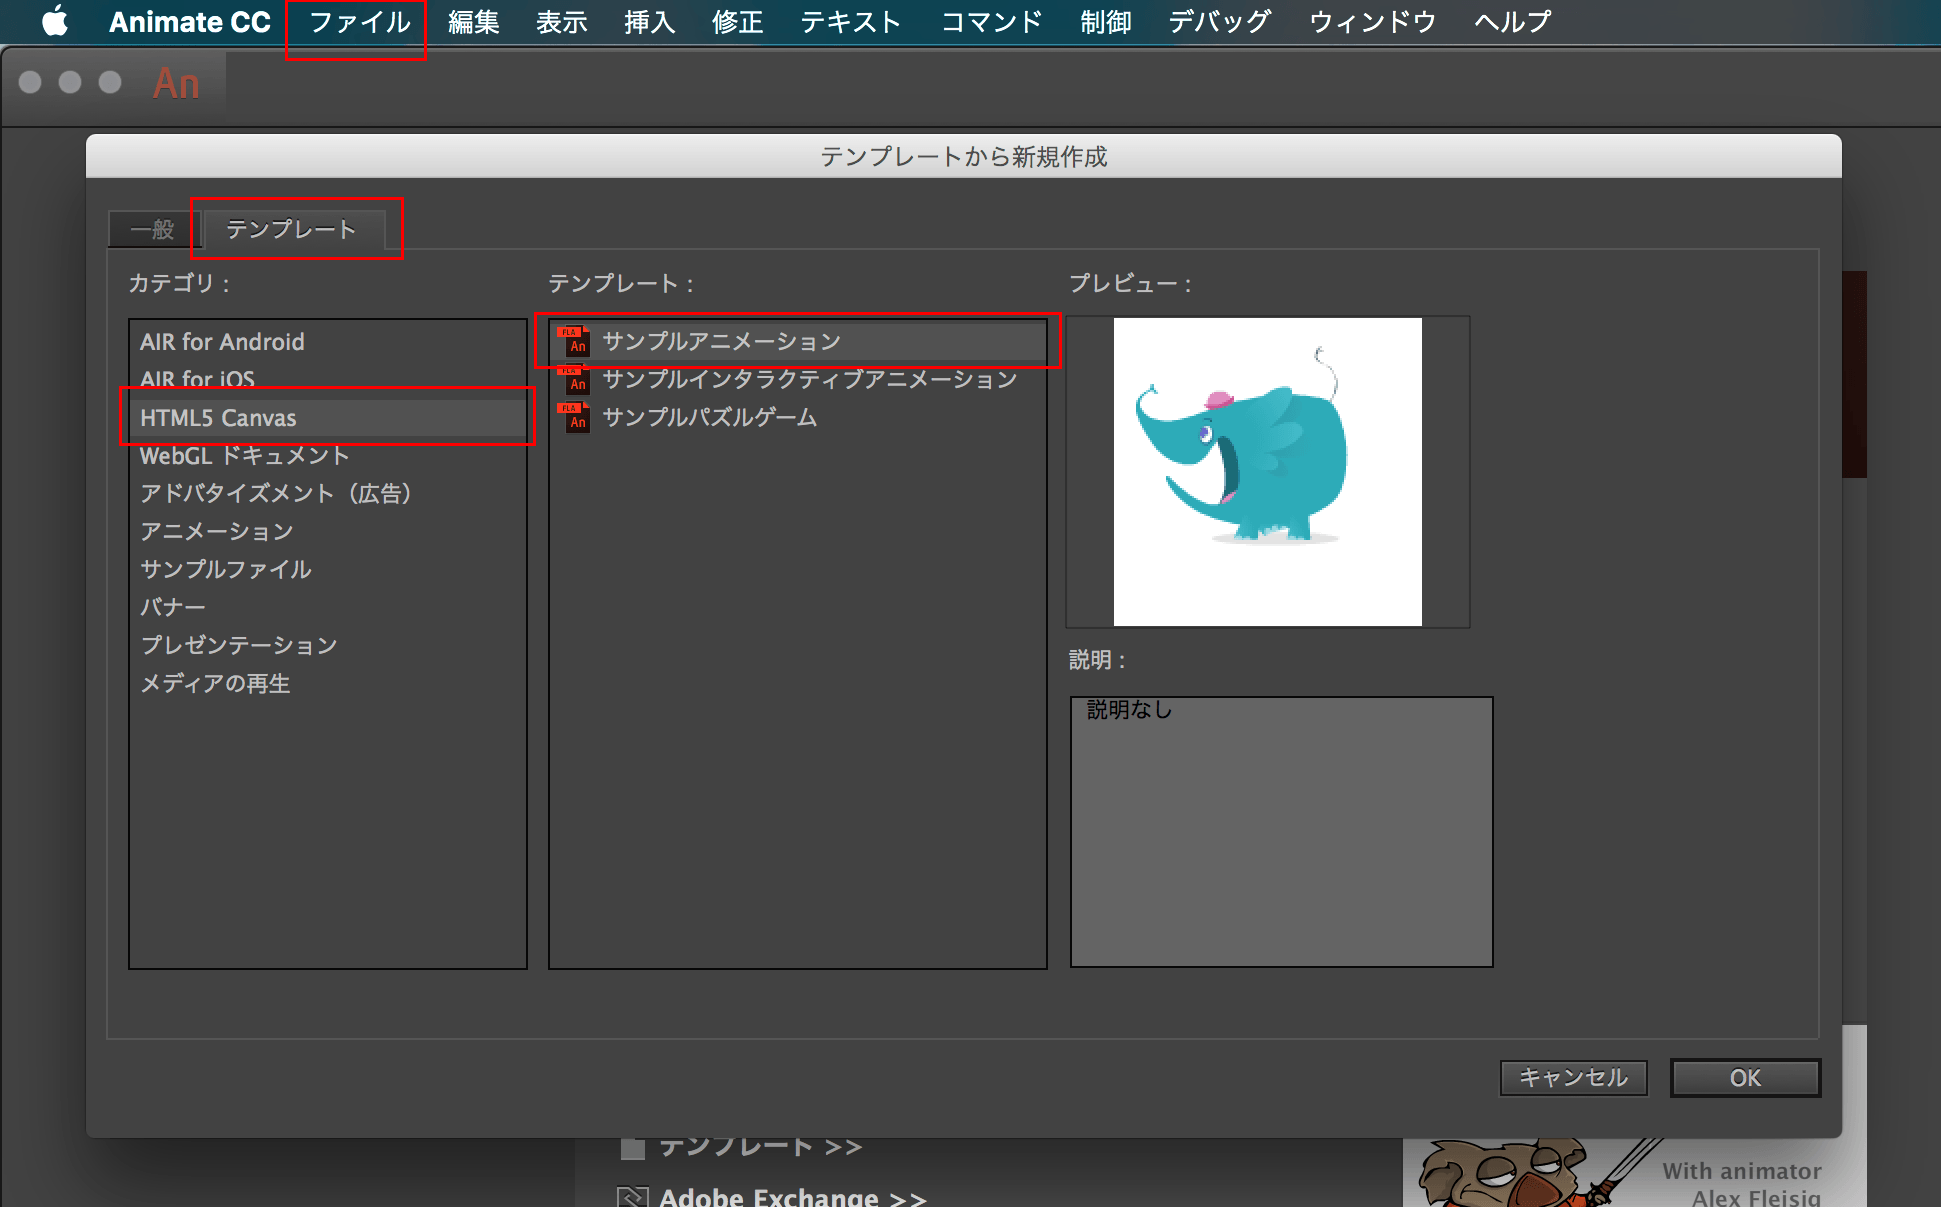
Task: Select the サンプルインタラクティブアニメーション template
Action: [x=797, y=380]
